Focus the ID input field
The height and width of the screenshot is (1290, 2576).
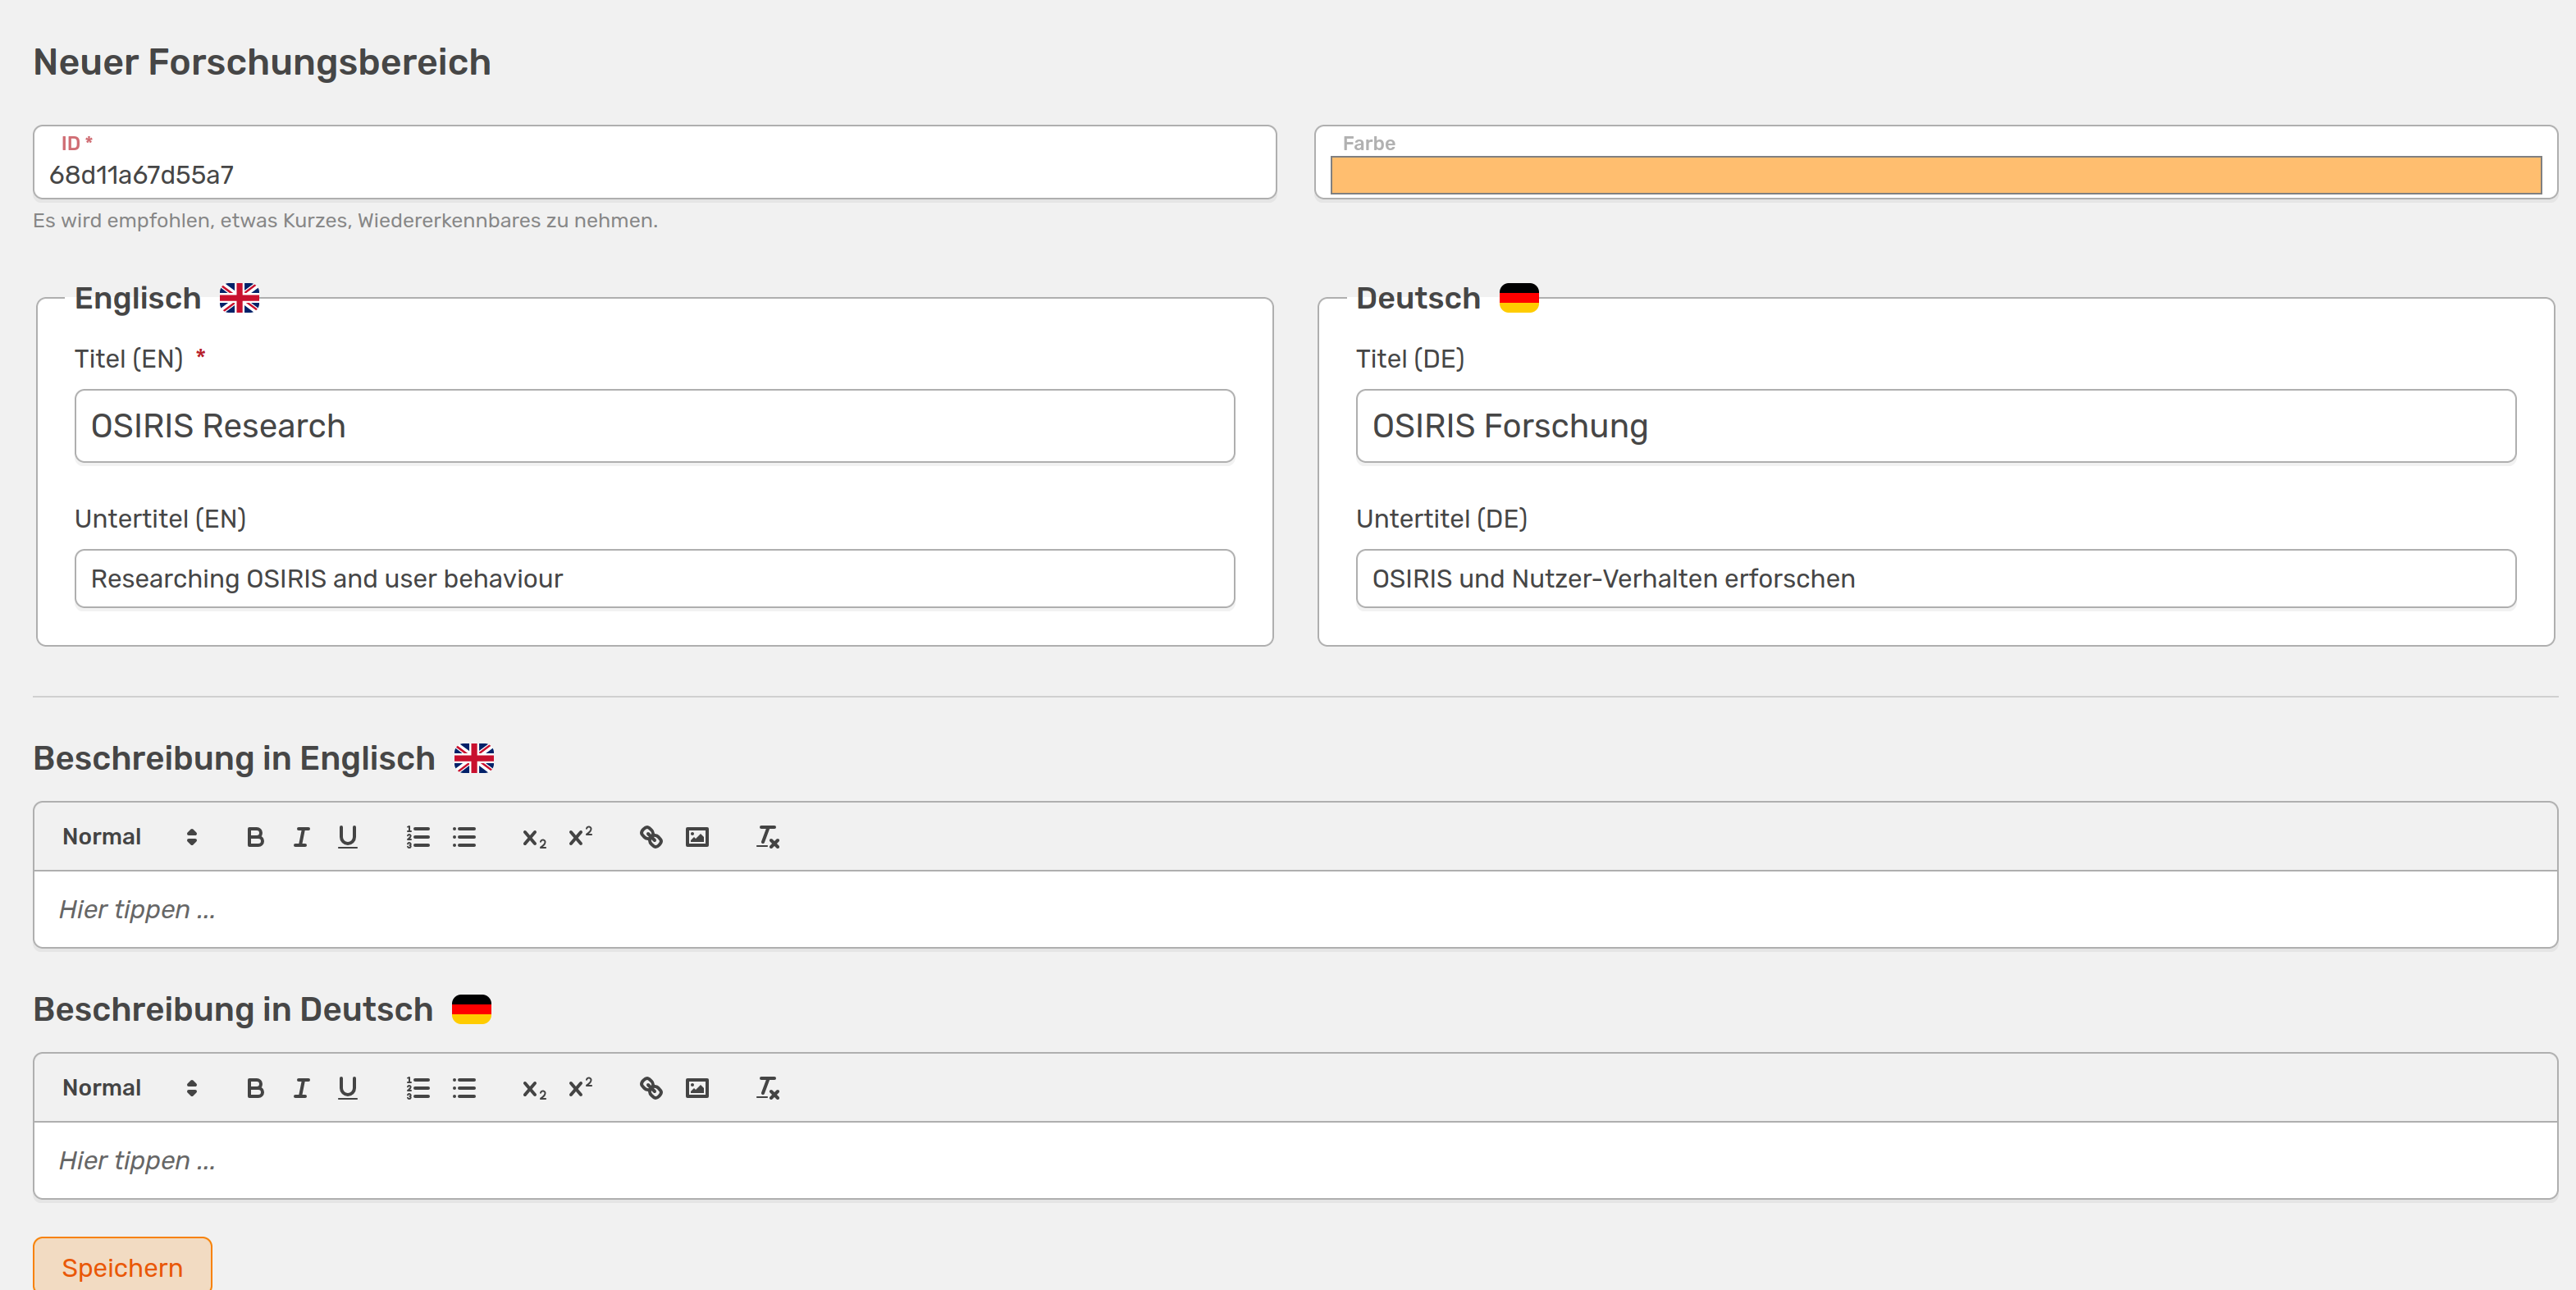(x=654, y=175)
